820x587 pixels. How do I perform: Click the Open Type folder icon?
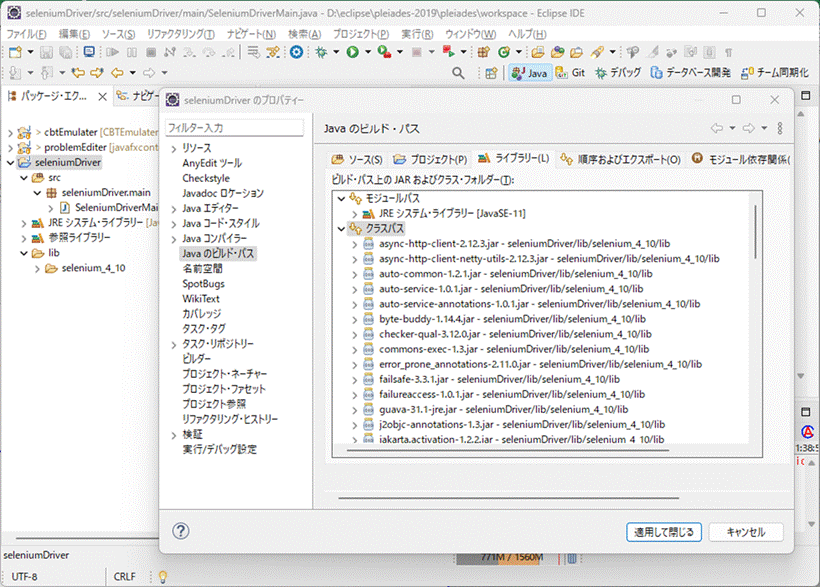point(538,52)
